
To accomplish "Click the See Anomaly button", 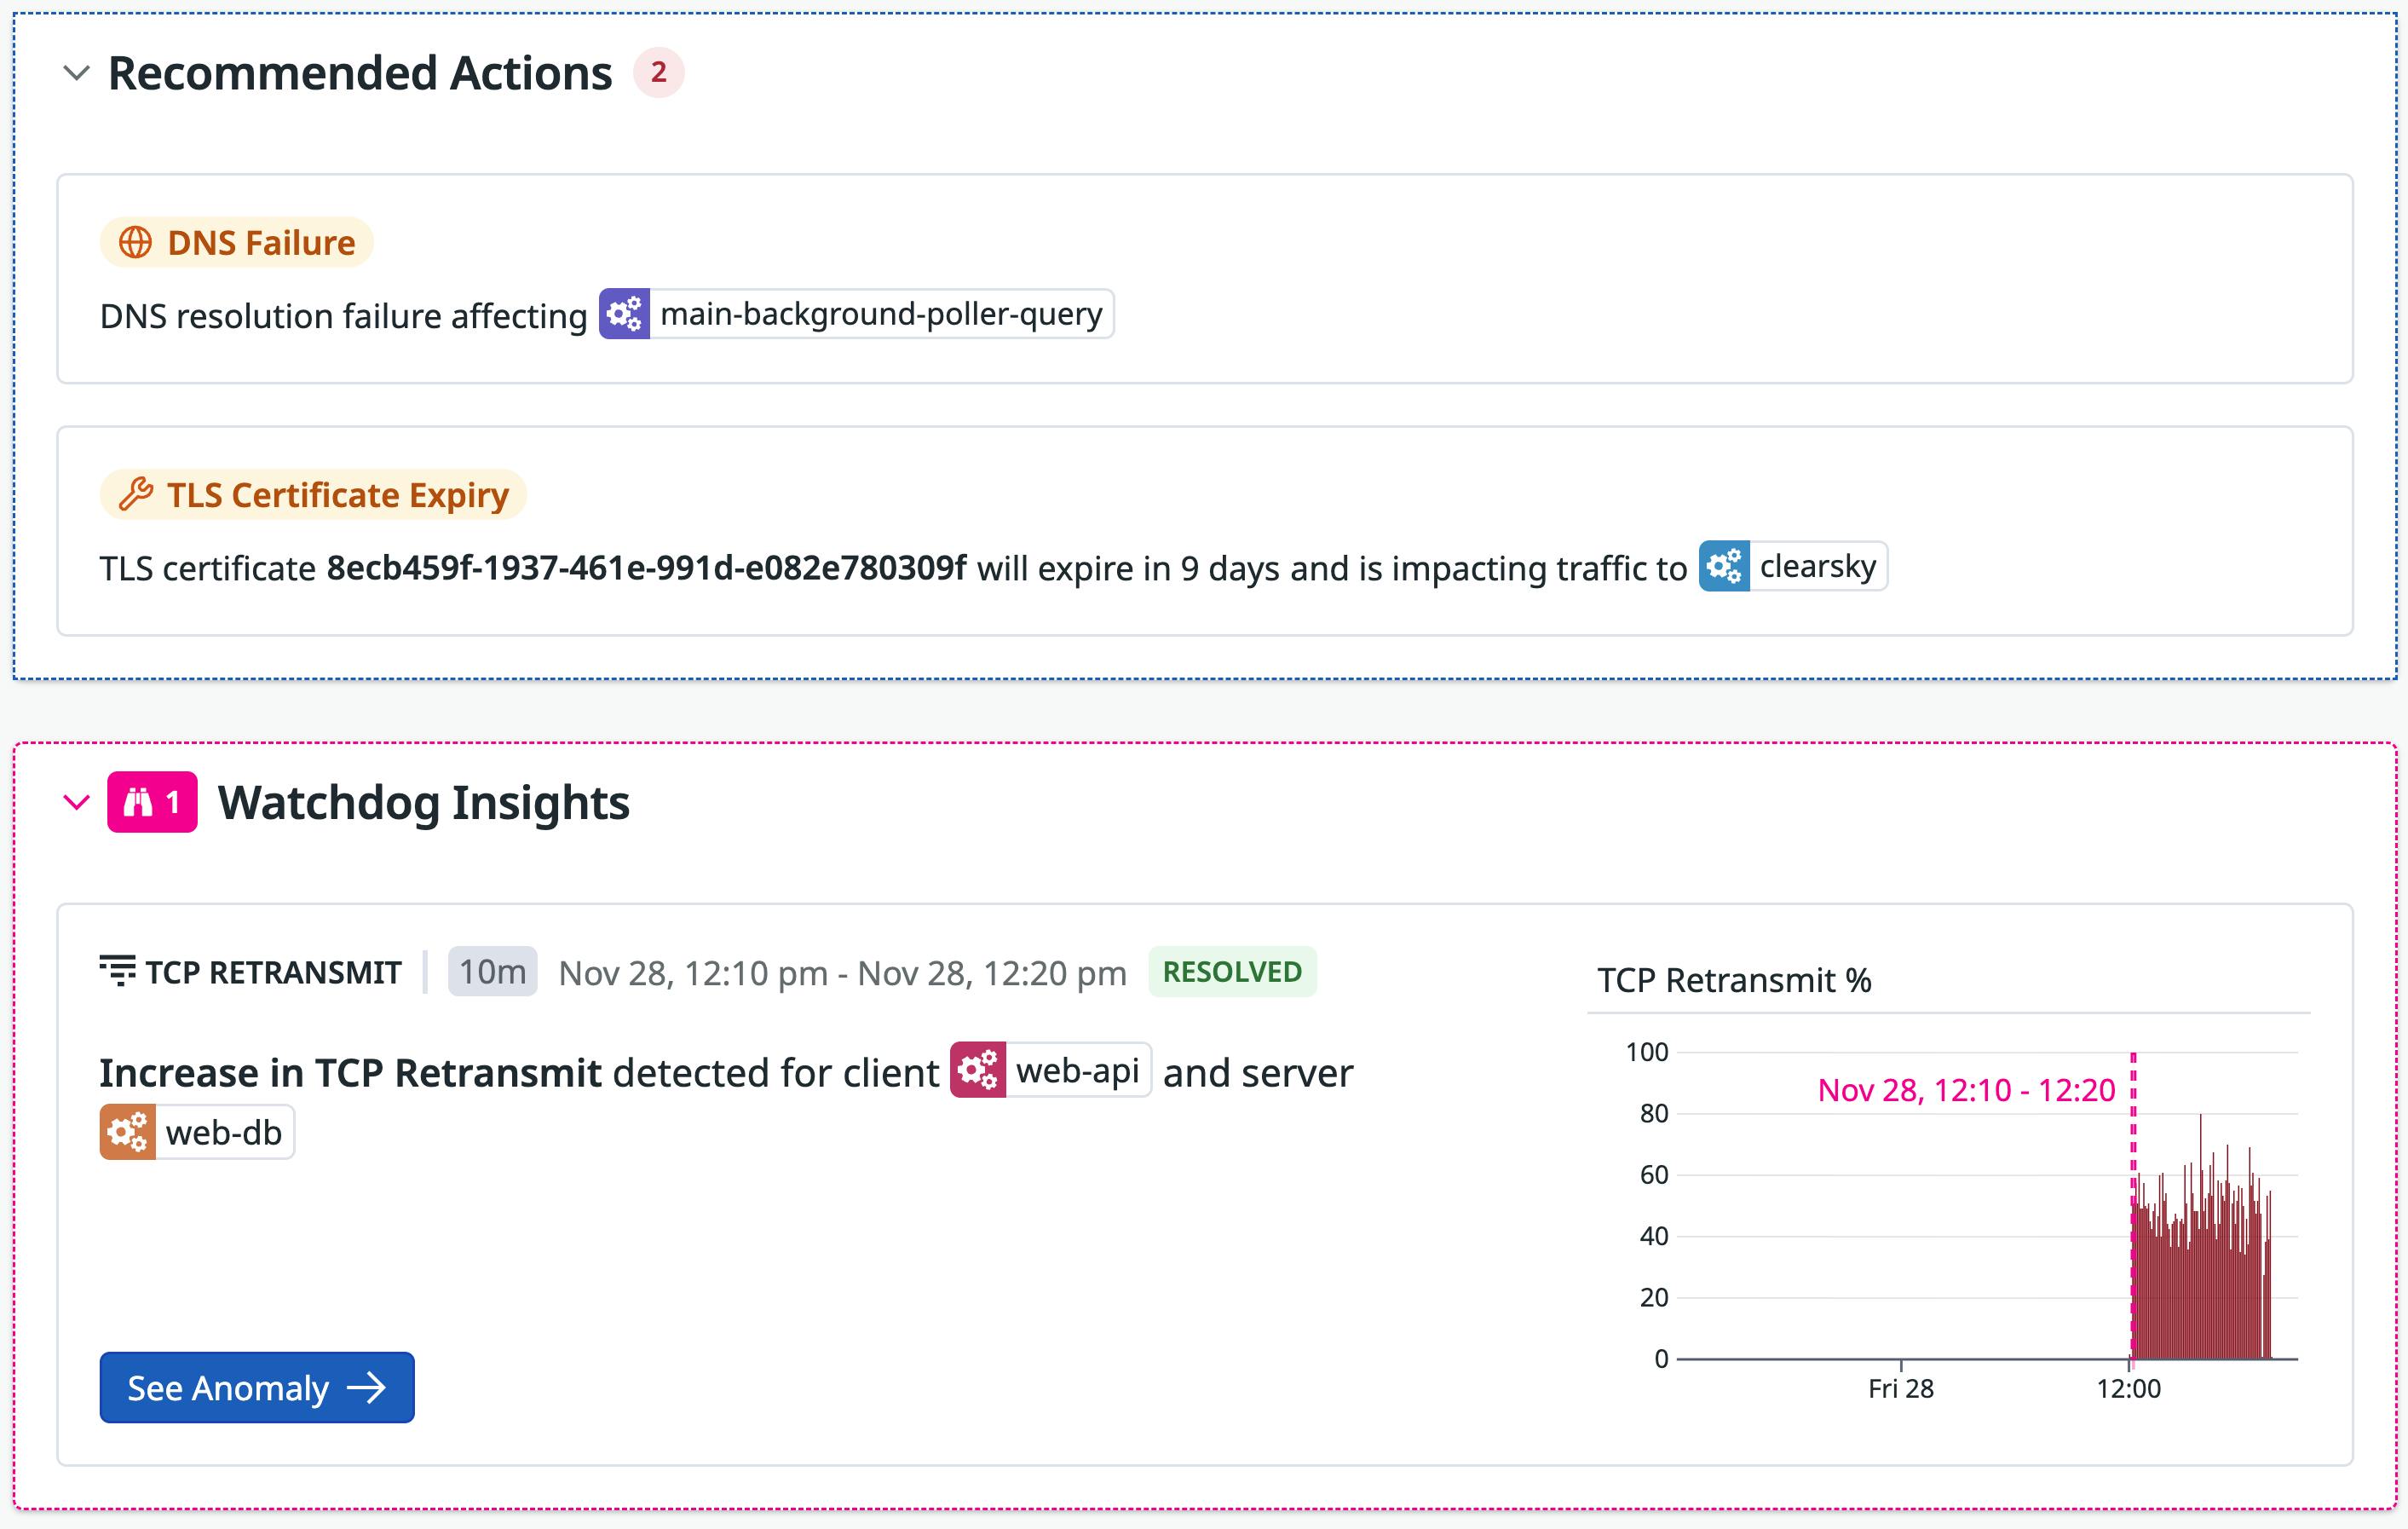I will coord(256,1388).
